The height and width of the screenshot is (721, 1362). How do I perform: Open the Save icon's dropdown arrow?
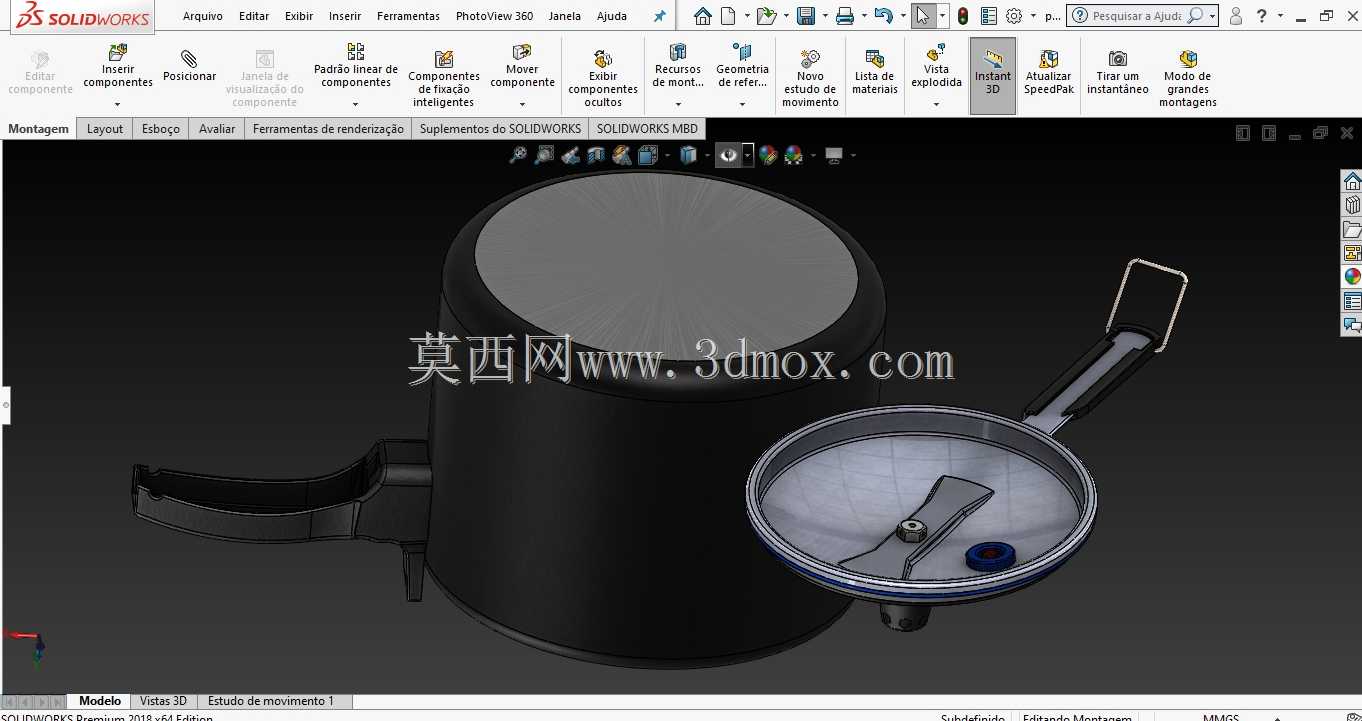(x=824, y=16)
